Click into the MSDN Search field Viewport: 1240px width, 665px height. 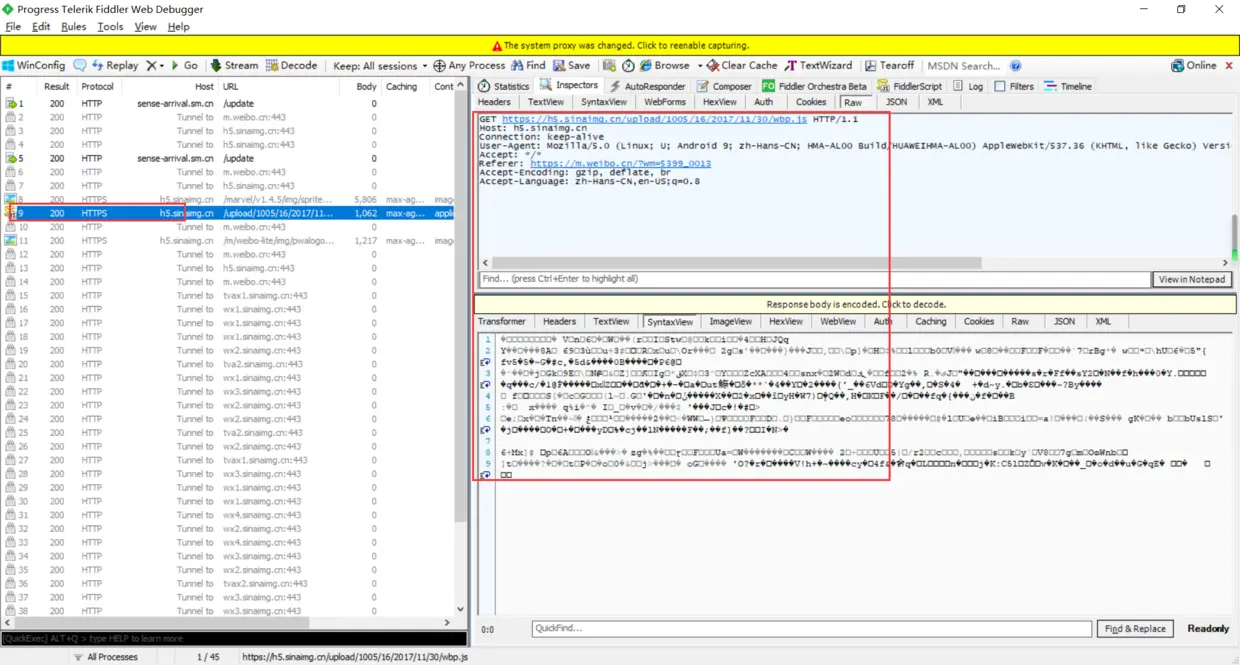coord(964,65)
